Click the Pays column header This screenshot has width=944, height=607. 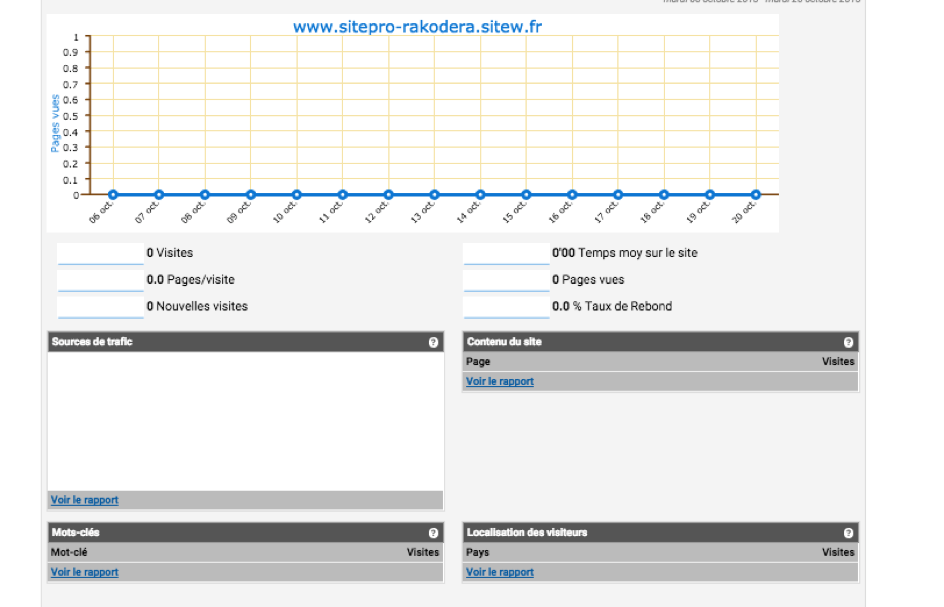[478, 552]
